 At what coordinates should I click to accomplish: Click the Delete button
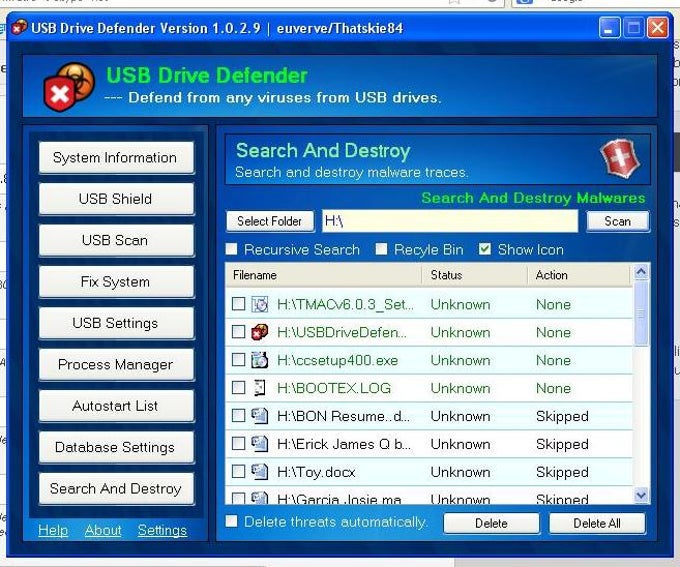tap(491, 523)
